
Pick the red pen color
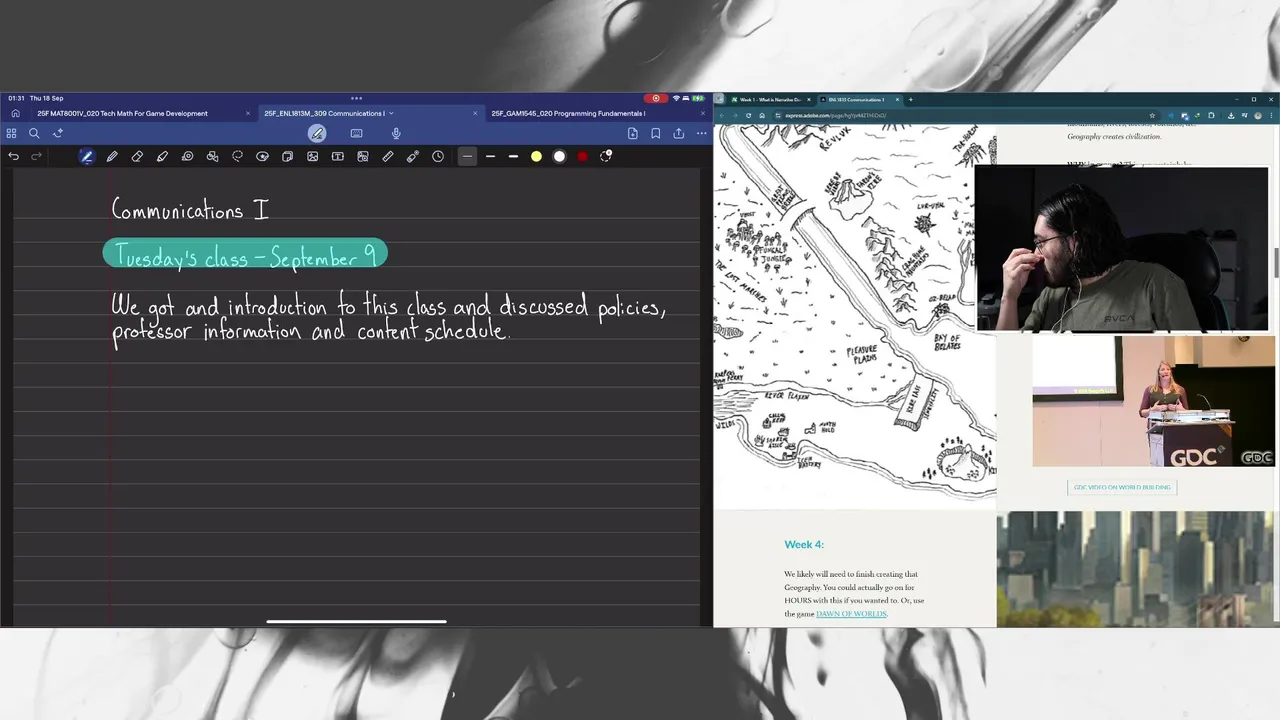point(582,156)
